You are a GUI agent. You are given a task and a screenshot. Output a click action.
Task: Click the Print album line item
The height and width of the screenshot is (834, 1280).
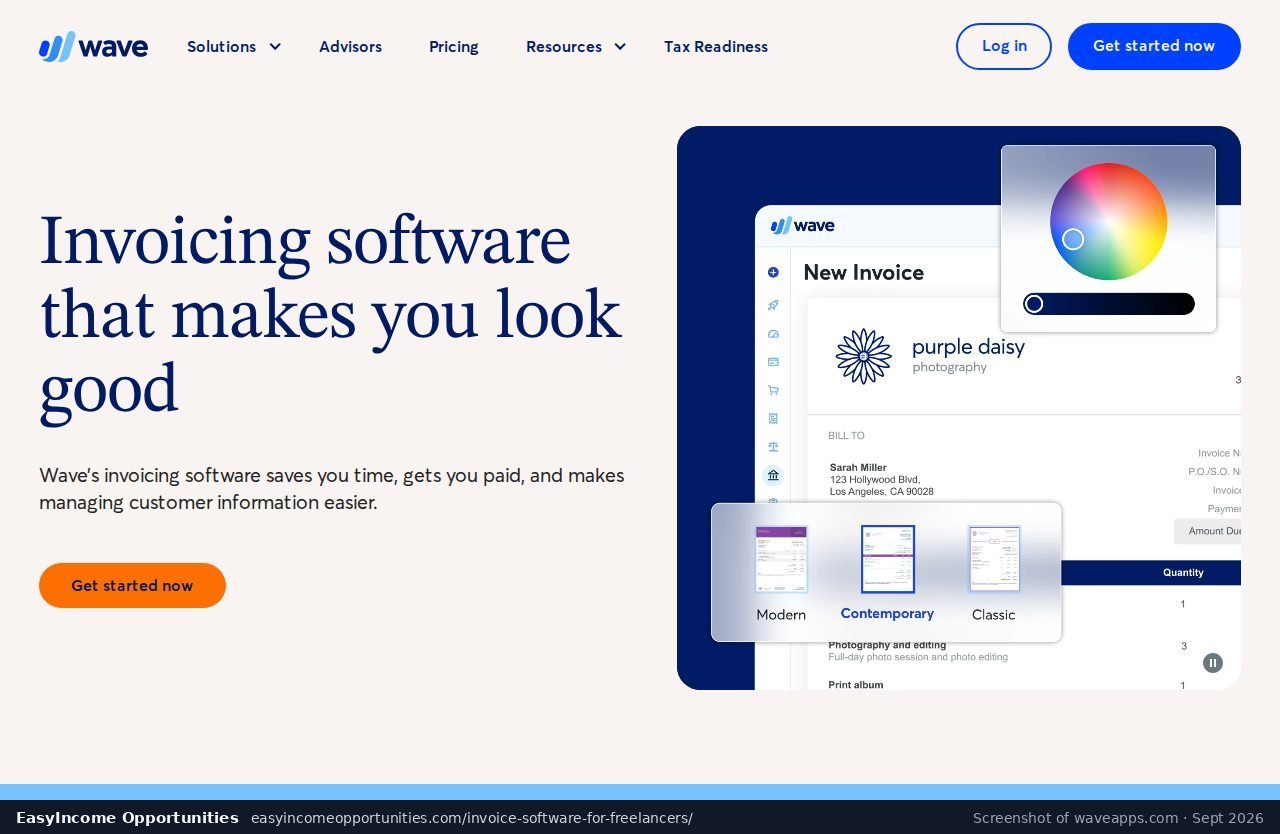pos(856,685)
